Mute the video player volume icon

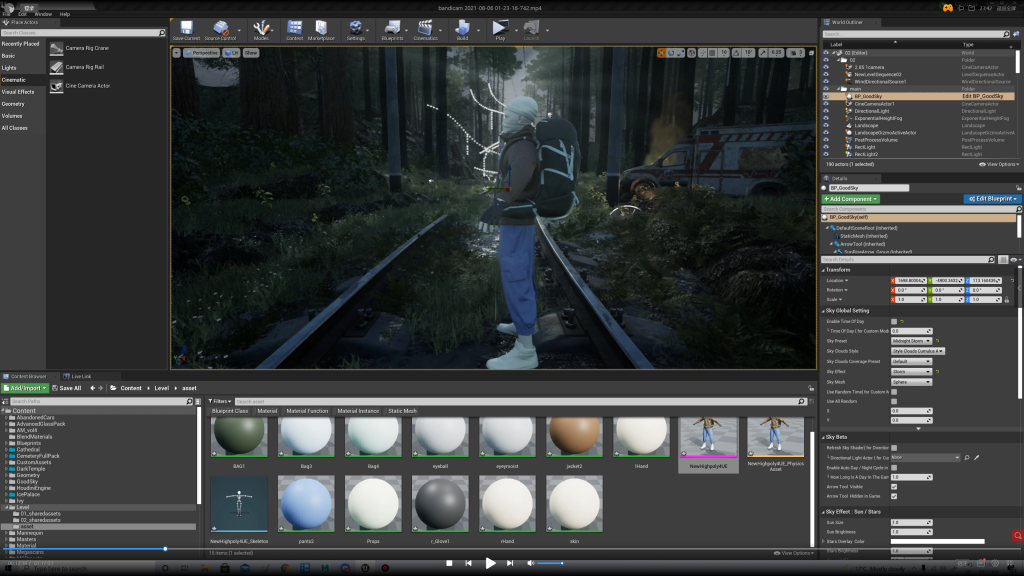pos(530,563)
